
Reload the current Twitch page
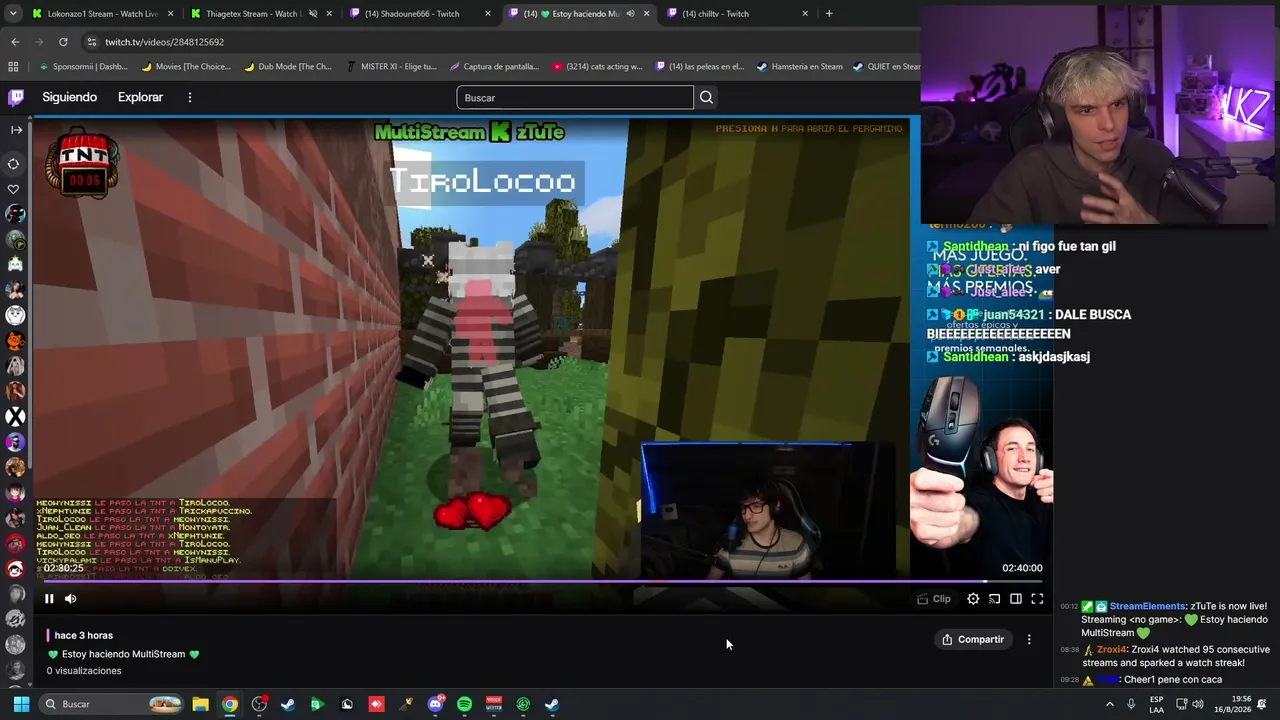[x=63, y=42]
